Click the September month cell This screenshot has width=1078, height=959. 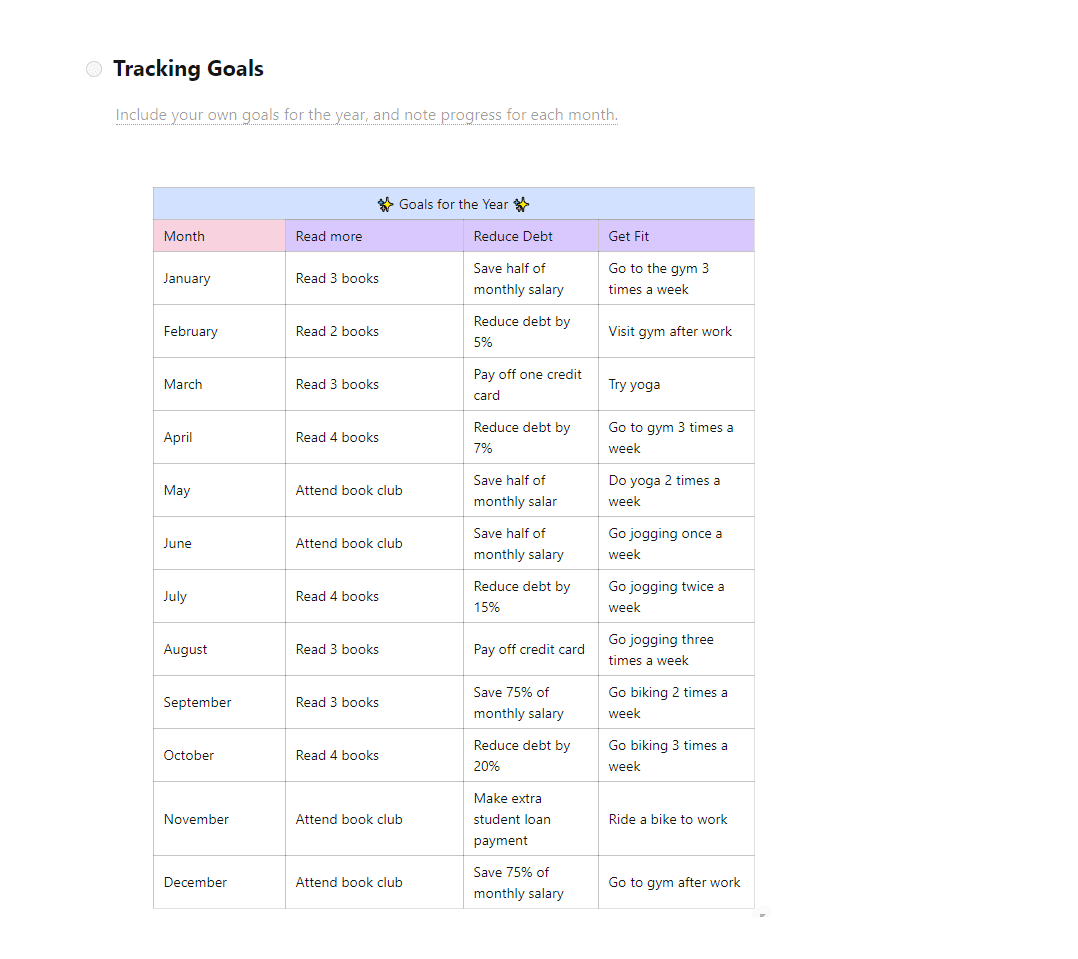tap(219, 702)
